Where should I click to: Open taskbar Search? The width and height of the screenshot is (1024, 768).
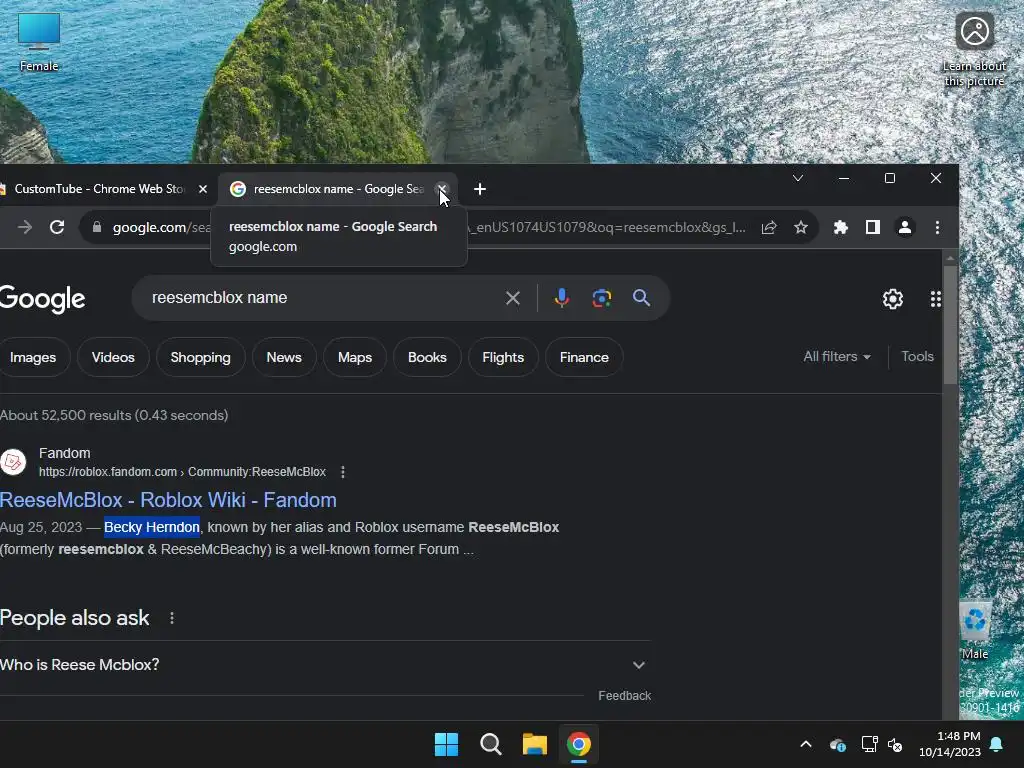(x=490, y=744)
